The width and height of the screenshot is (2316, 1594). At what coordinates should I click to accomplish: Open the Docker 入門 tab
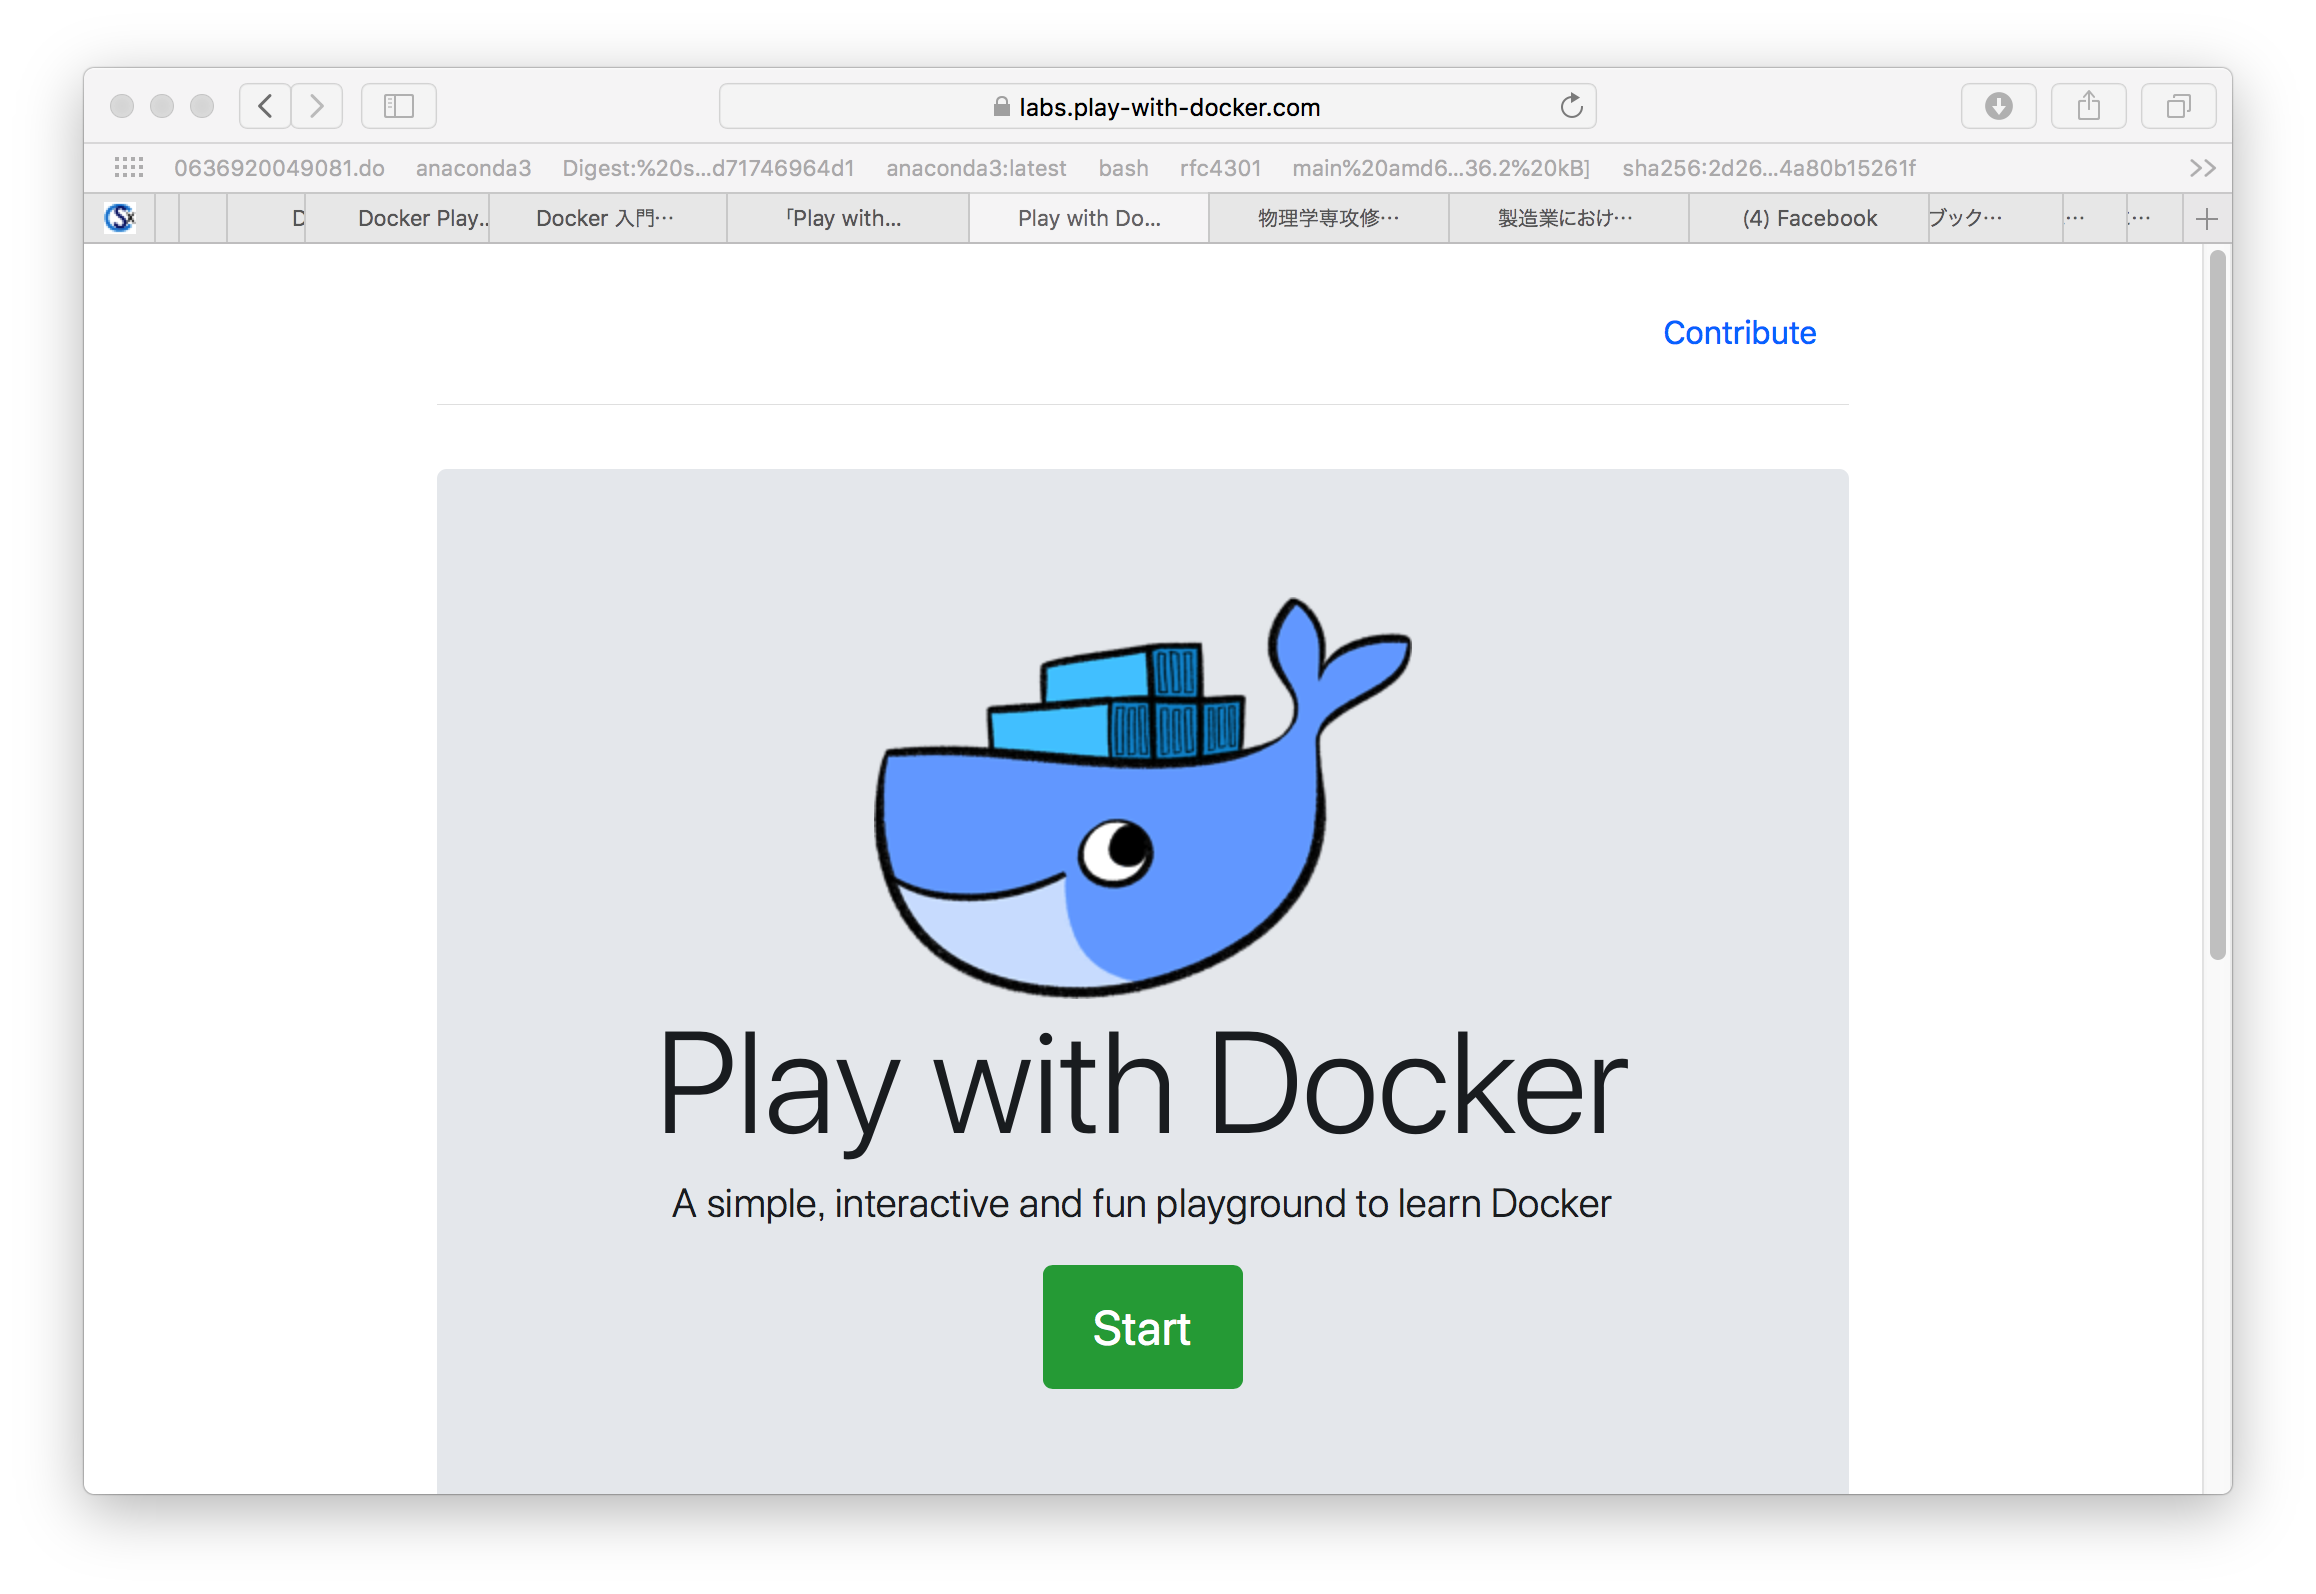[x=605, y=219]
